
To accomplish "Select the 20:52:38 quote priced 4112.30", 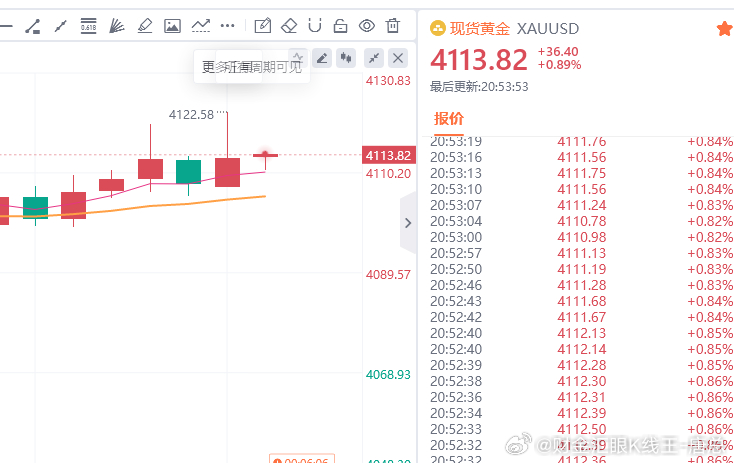I will click(x=581, y=381).
